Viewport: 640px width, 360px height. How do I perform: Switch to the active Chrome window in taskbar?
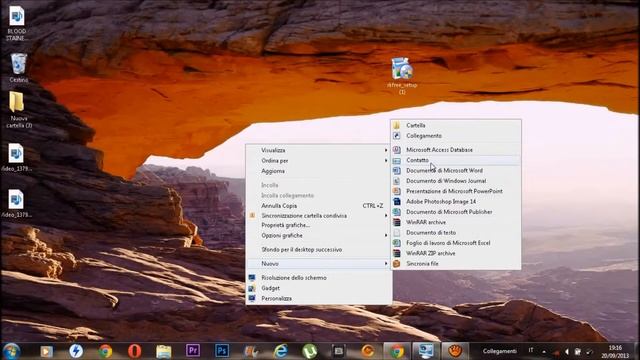click(x=397, y=351)
